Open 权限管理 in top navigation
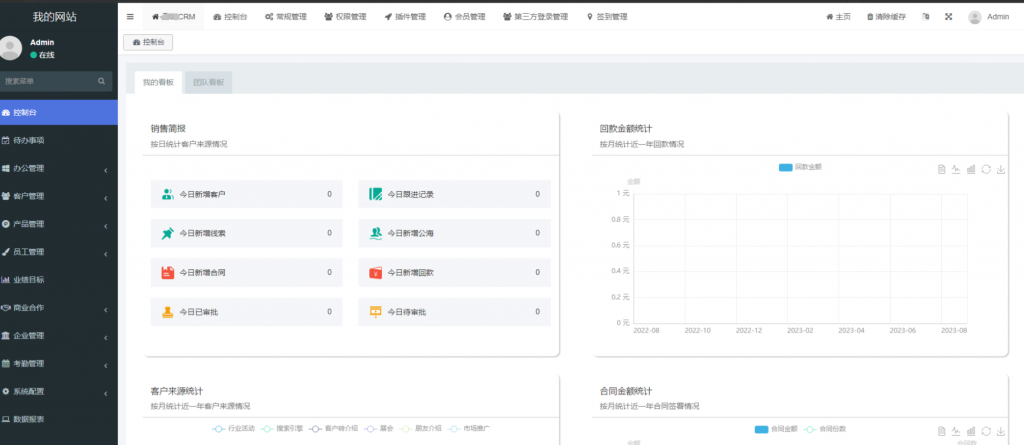This screenshot has width=1024, height=445. click(x=346, y=17)
